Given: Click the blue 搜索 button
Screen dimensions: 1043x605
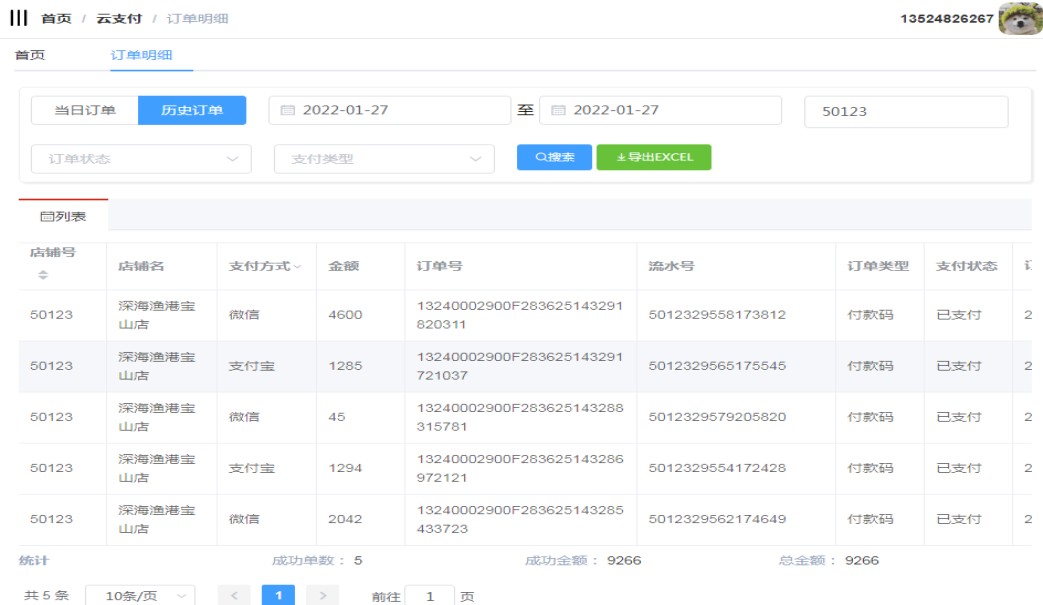Looking at the screenshot, I should click(554, 158).
